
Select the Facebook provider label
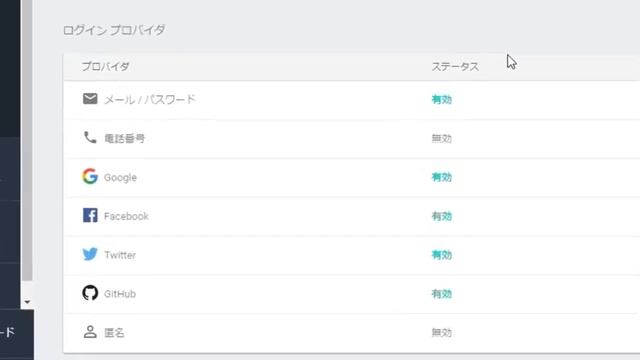click(126, 216)
